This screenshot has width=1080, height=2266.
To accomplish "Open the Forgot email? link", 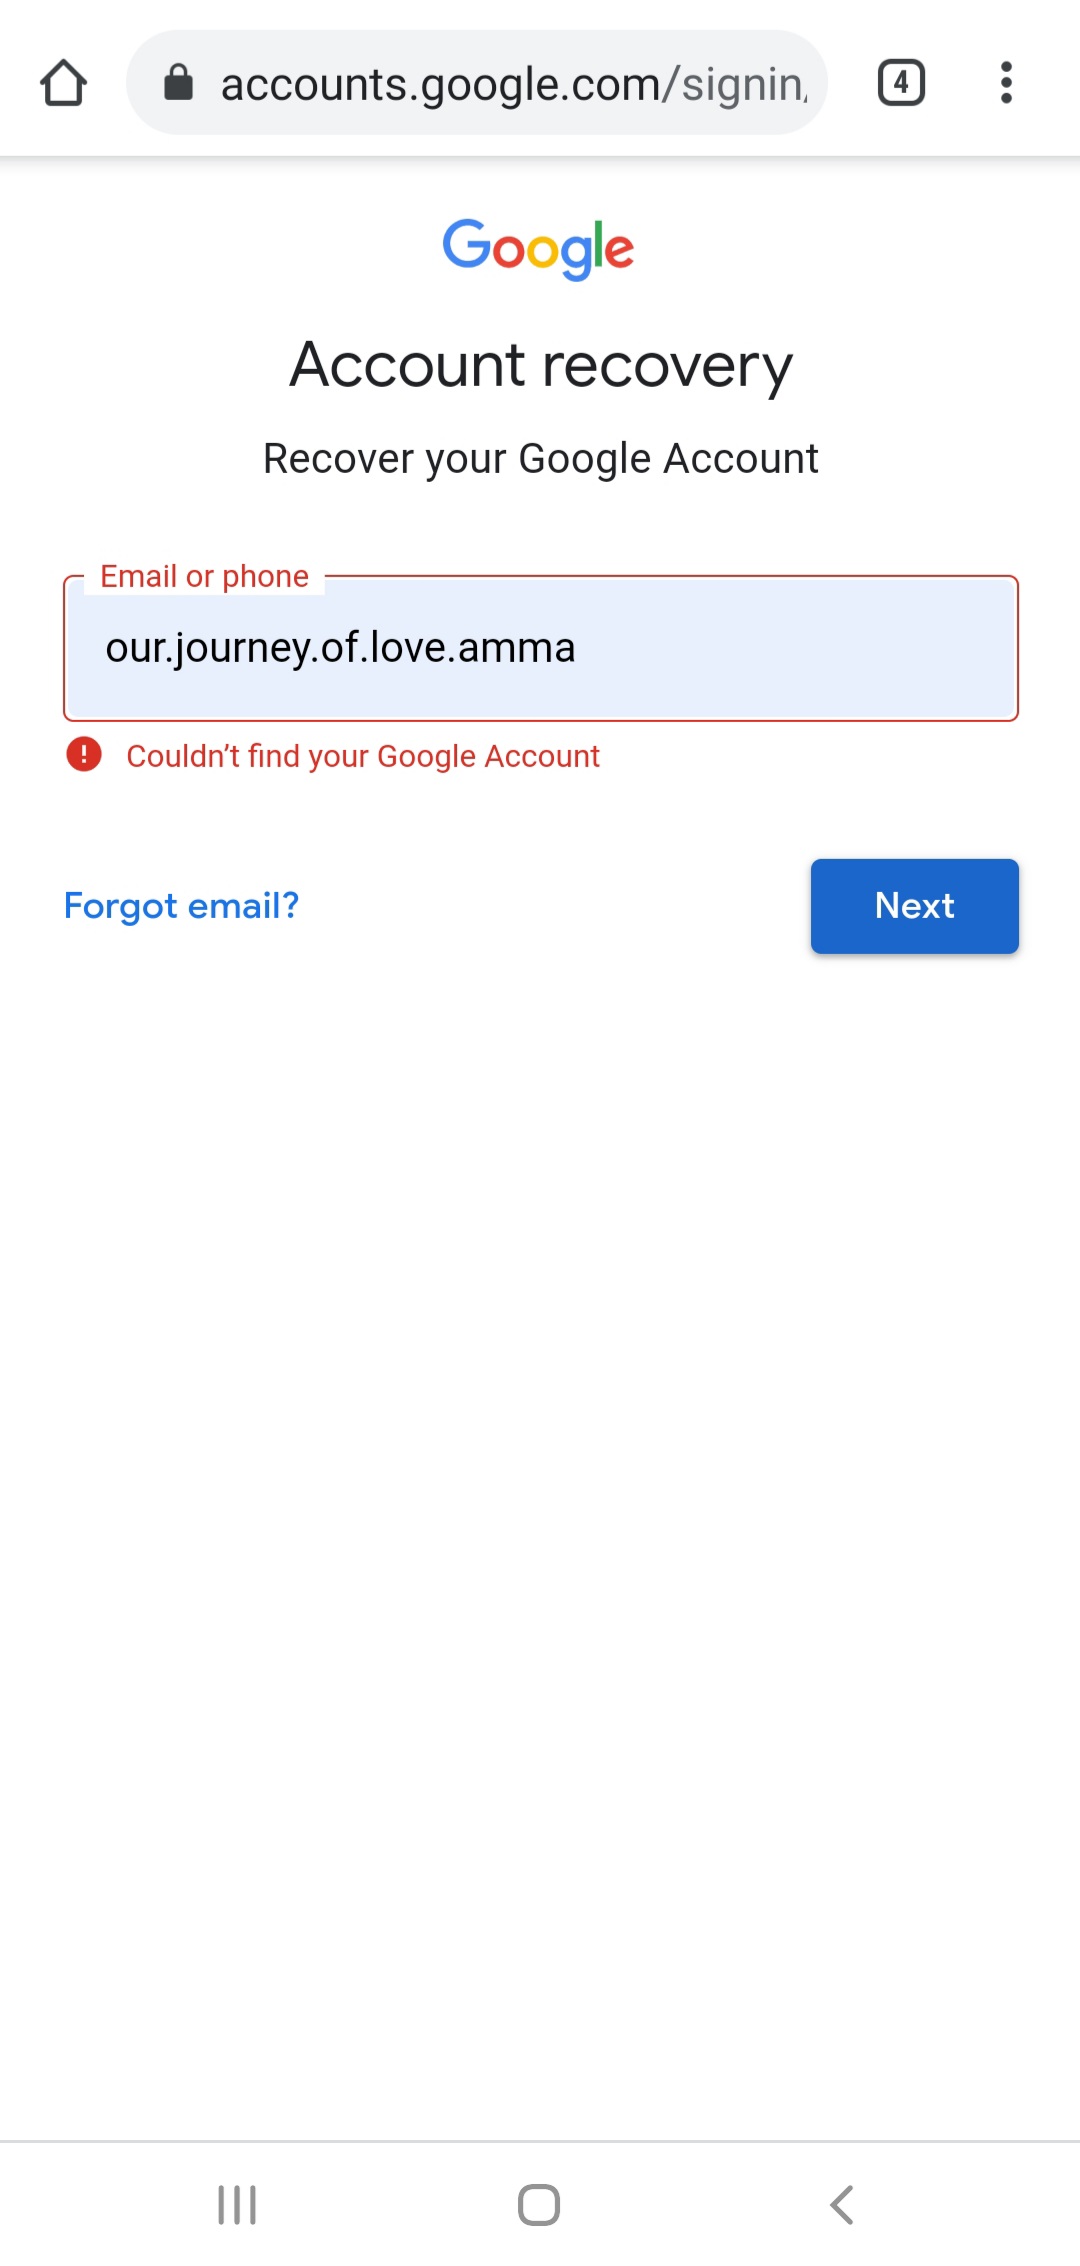I will pos(182,906).
